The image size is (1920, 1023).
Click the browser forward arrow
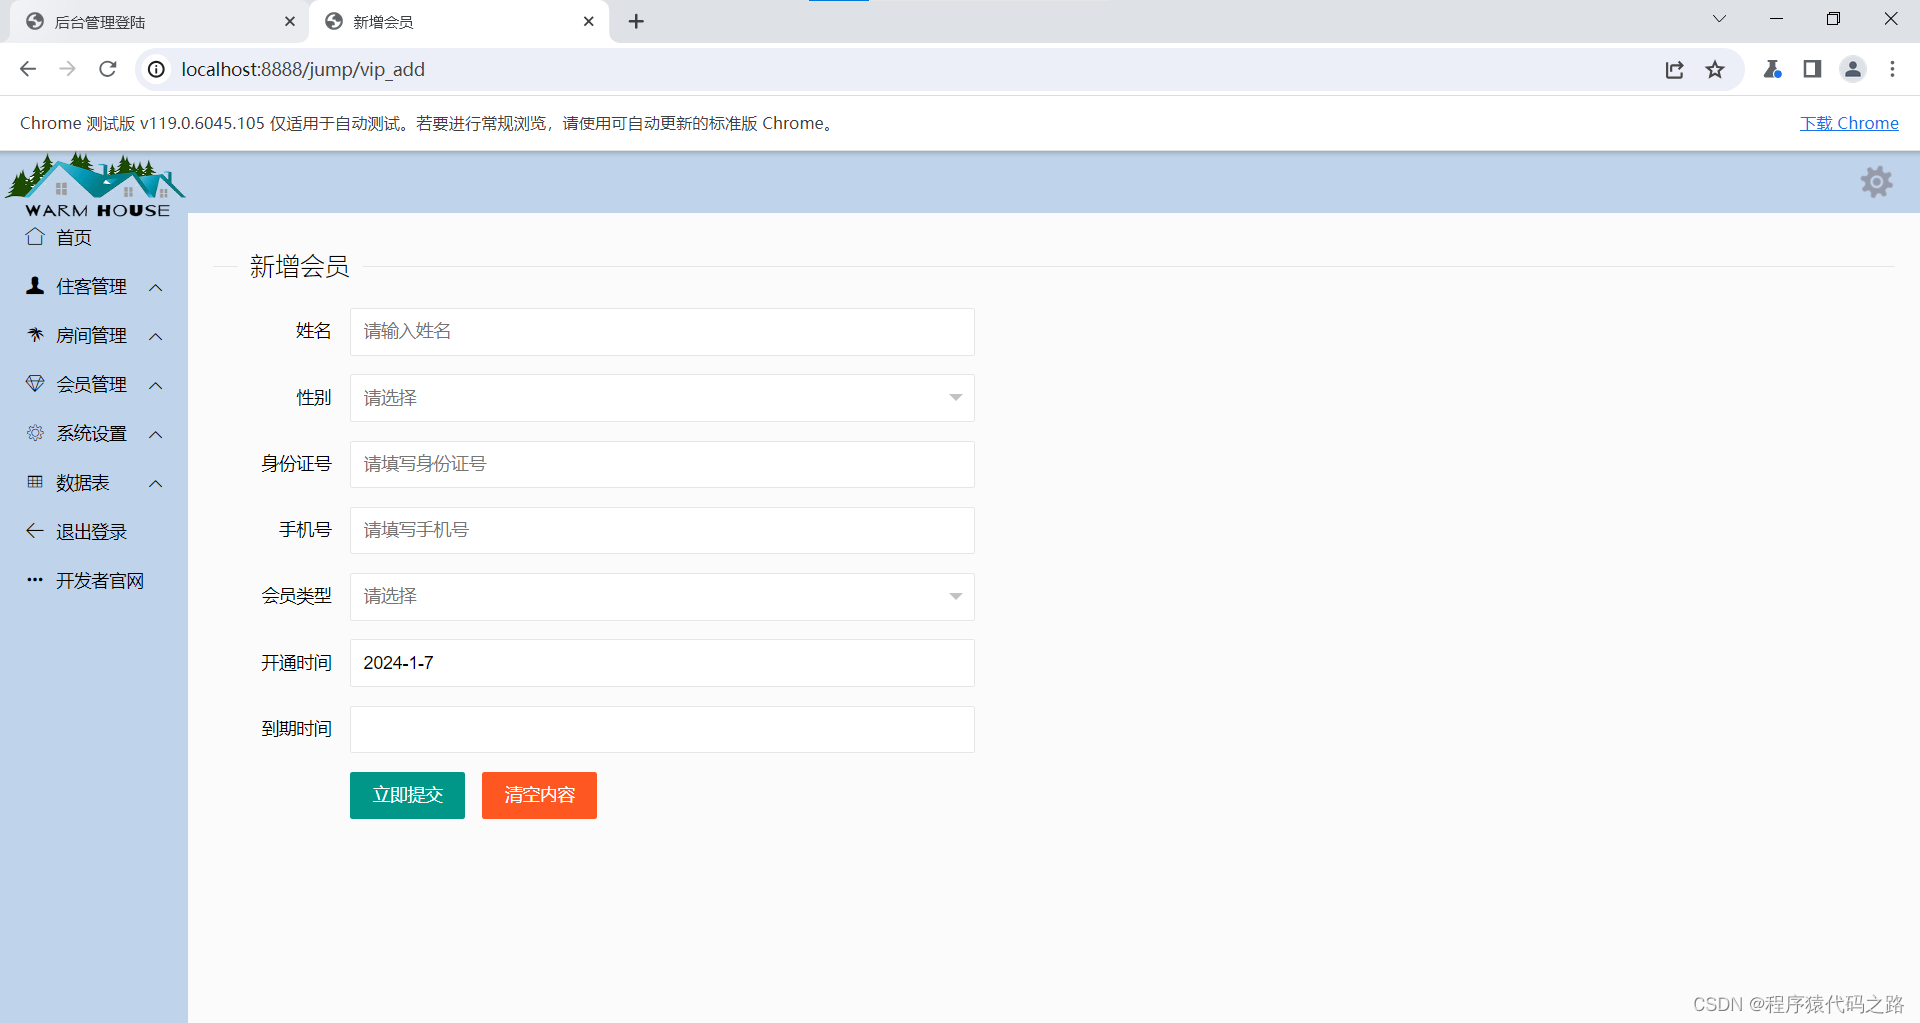pyautogui.click(x=68, y=69)
